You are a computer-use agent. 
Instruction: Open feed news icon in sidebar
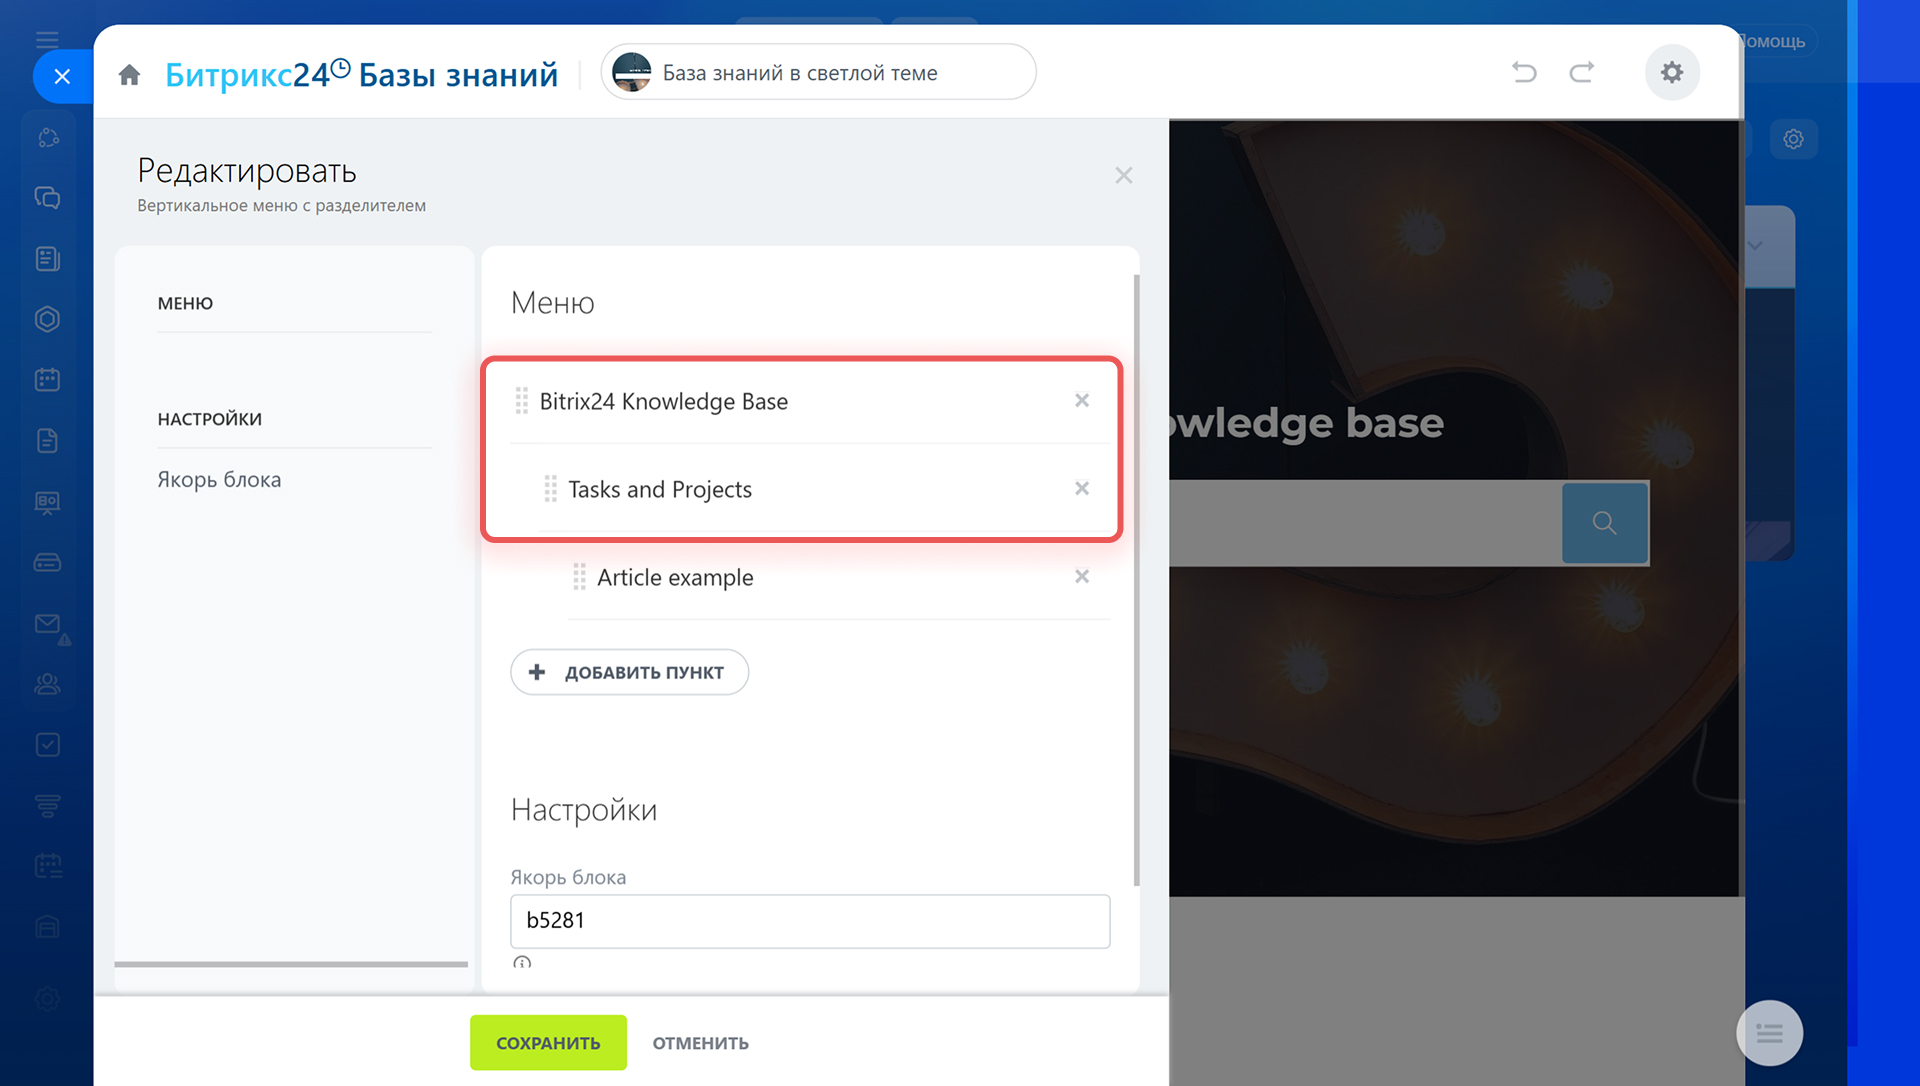click(x=47, y=259)
